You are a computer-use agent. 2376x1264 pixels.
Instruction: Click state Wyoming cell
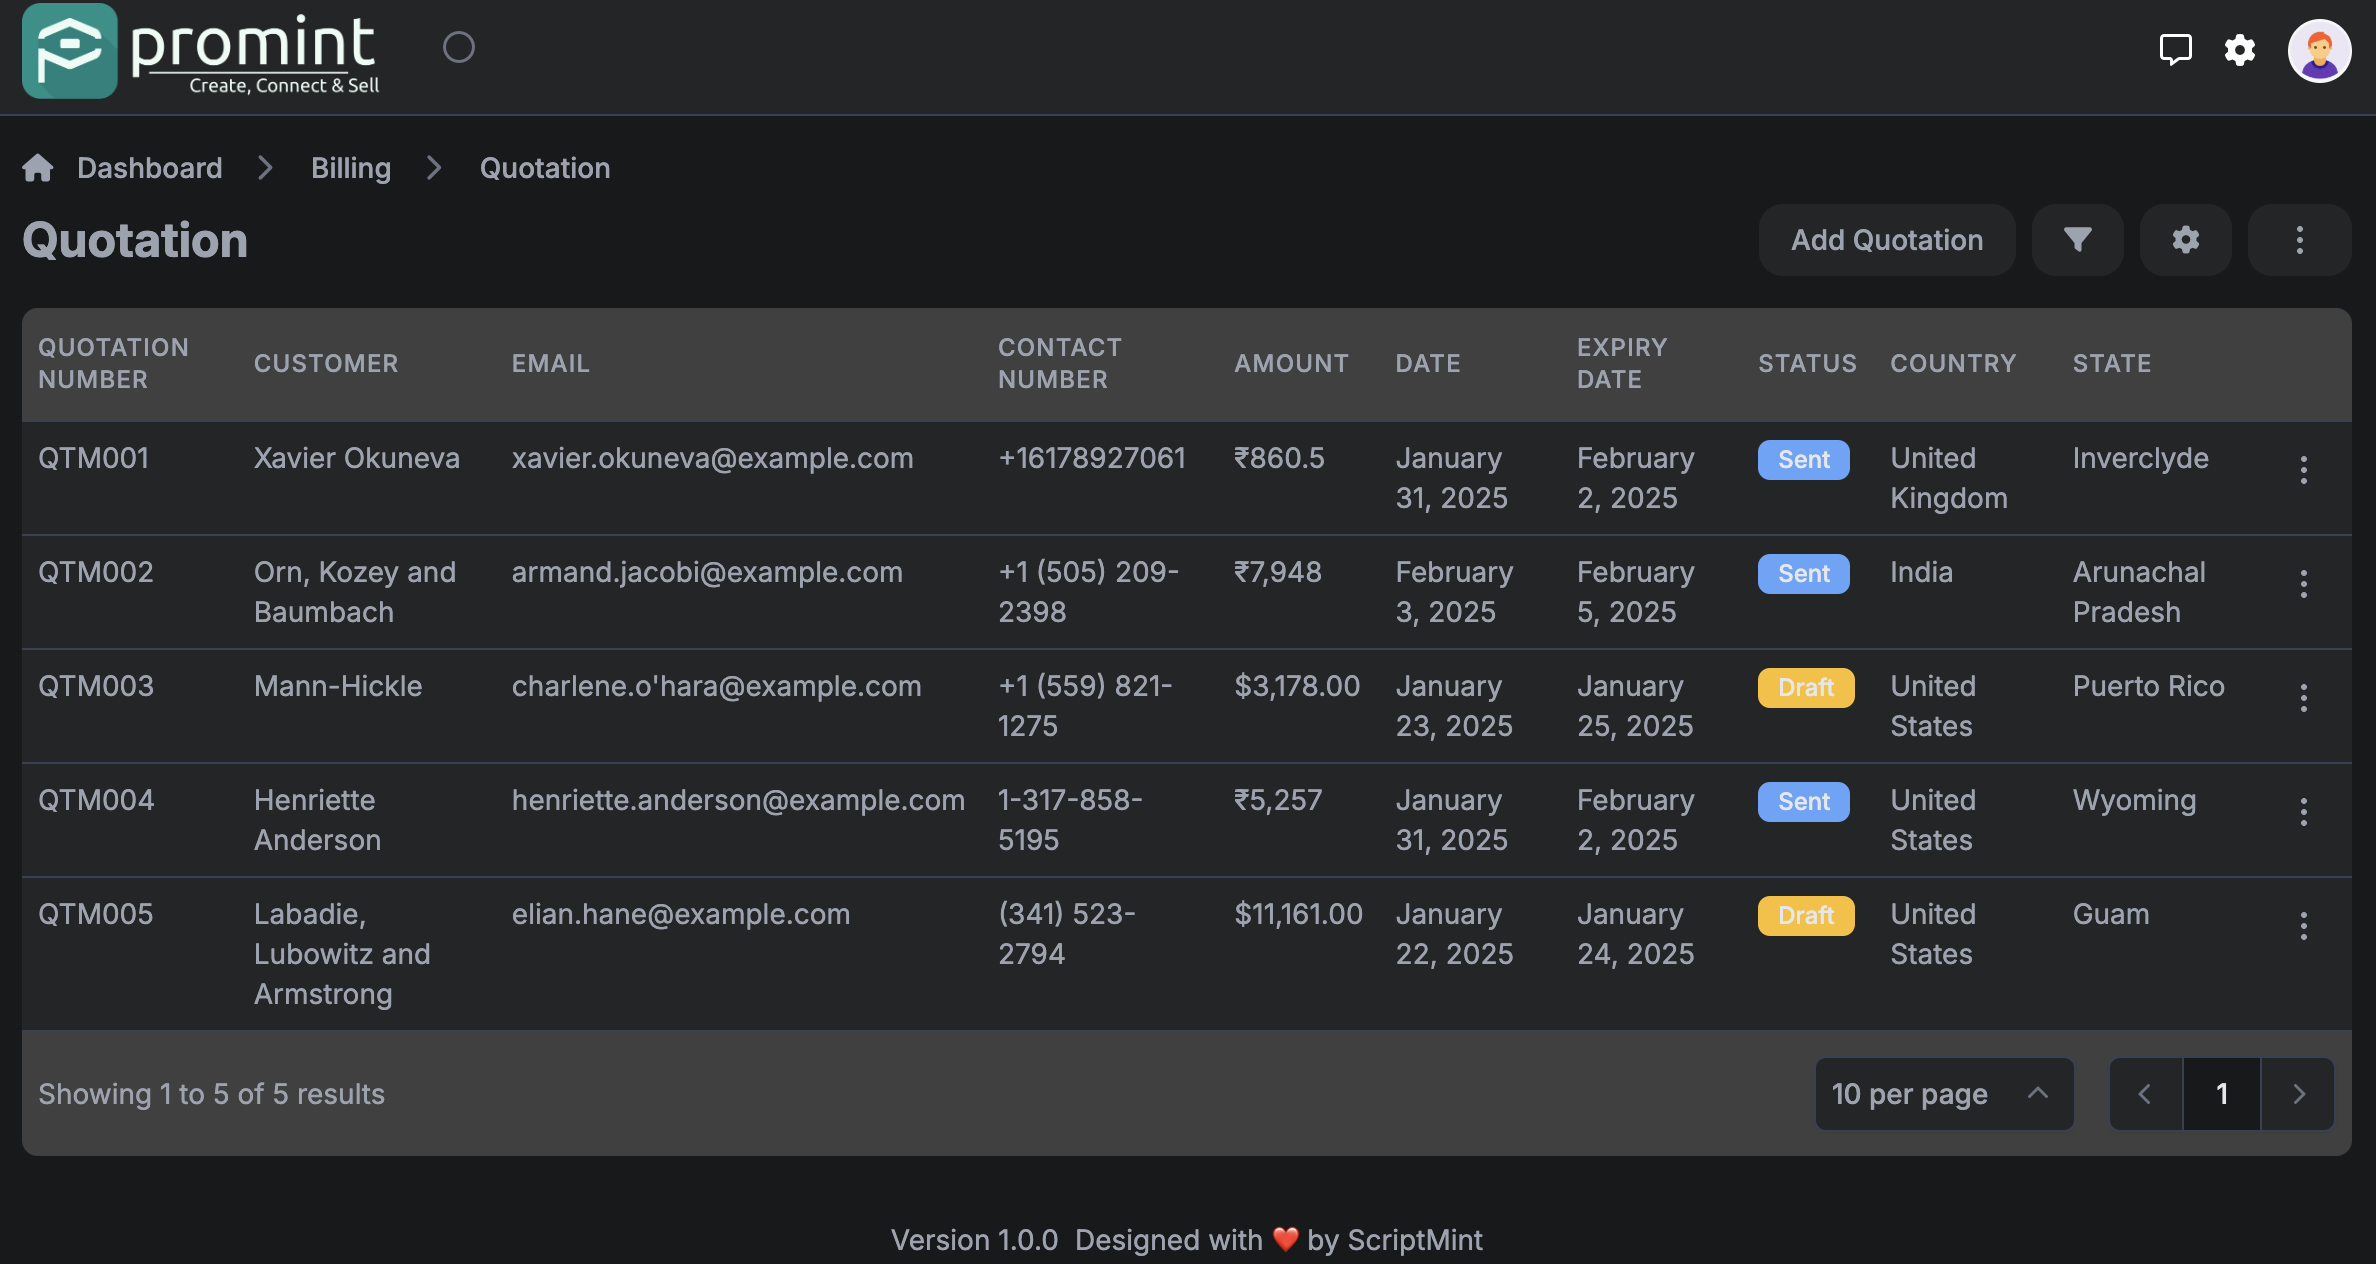click(x=2134, y=800)
